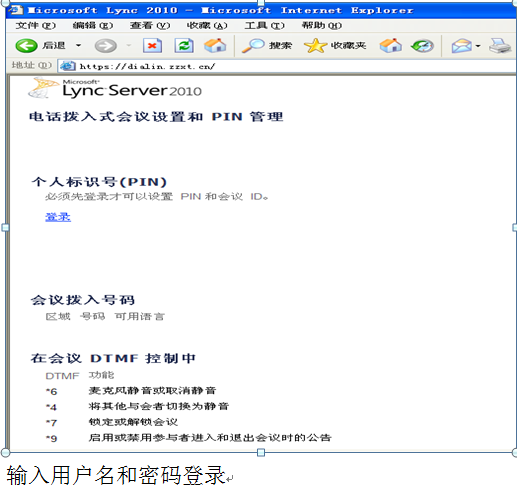This screenshot has height=496, width=517.
Task: Open the 查看(V) menu
Action: click(x=150, y=25)
